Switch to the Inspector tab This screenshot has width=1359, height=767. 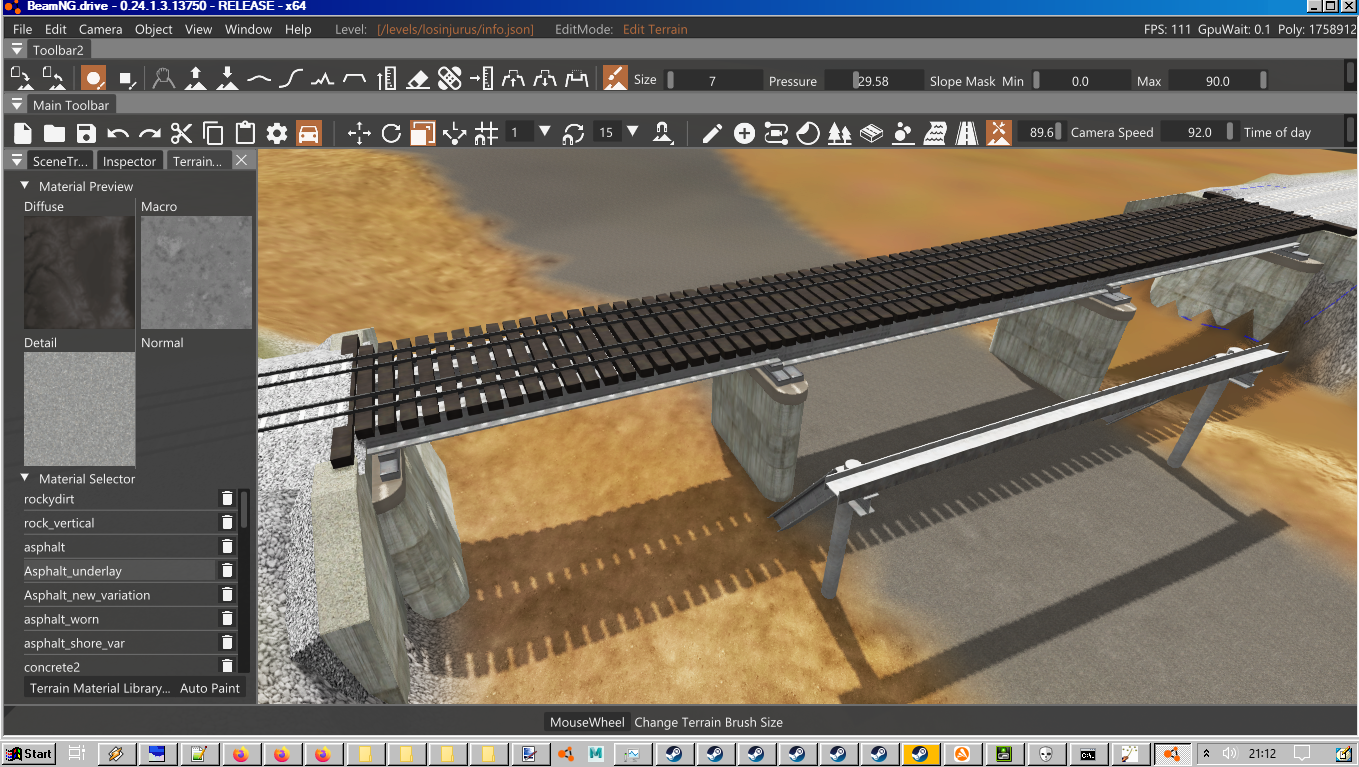[129, 161]
